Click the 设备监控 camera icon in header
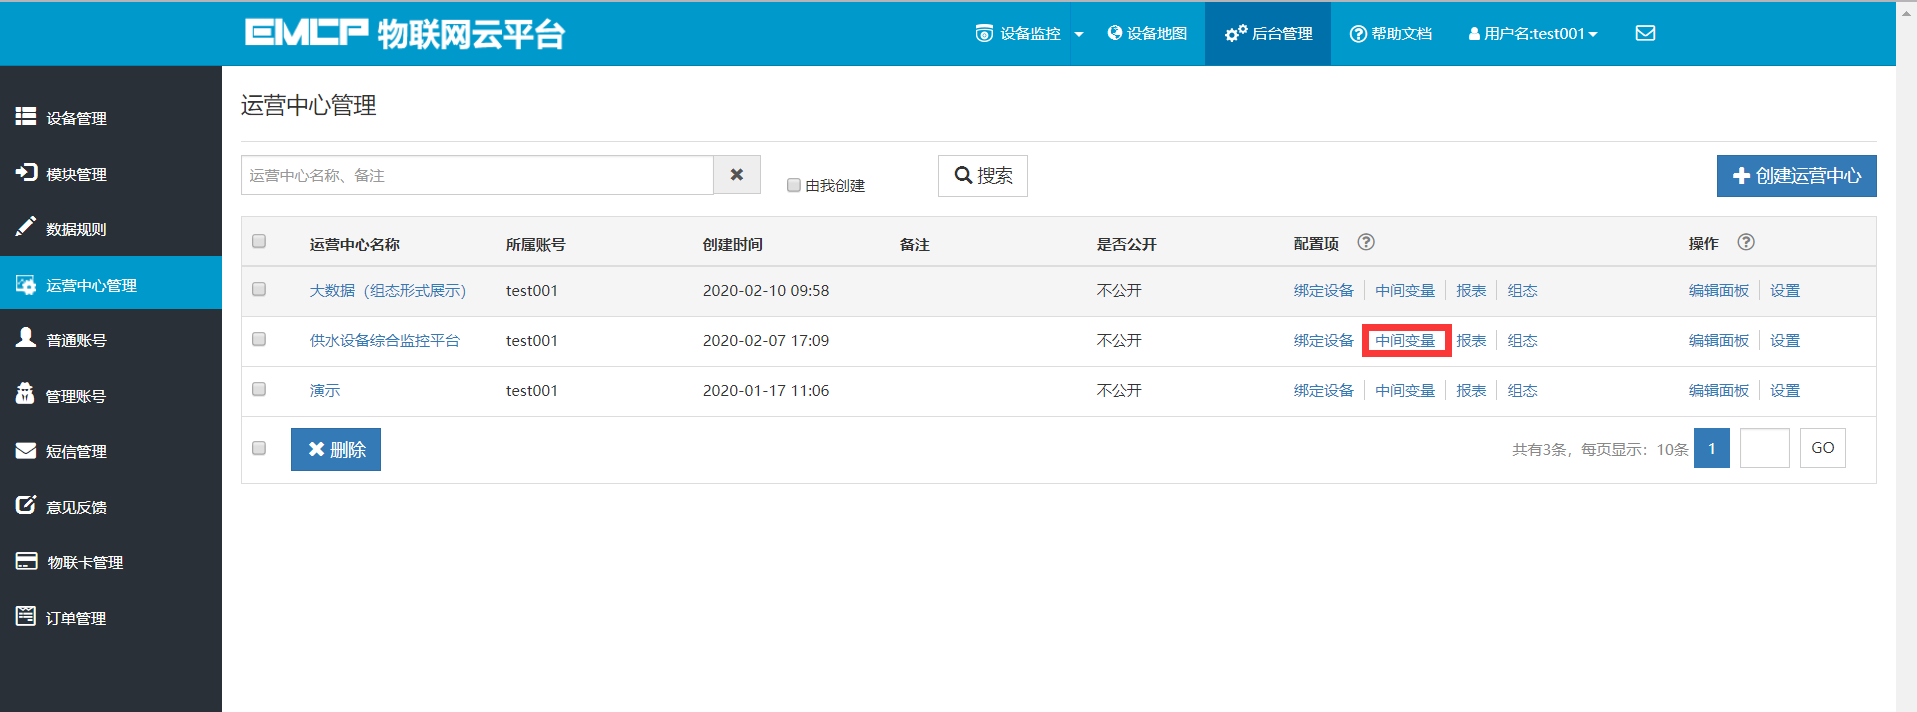Viewport: 1917px width, 712px height. click(x=984, y=33)
